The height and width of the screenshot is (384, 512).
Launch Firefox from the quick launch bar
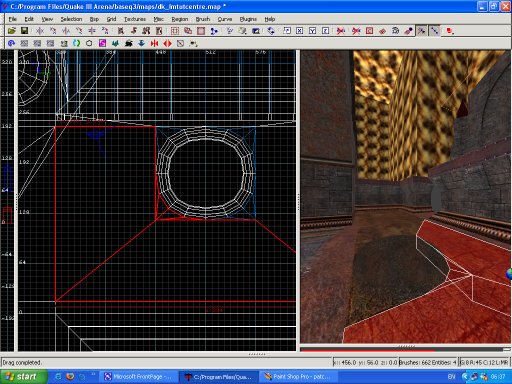click(x=70, y=376)
